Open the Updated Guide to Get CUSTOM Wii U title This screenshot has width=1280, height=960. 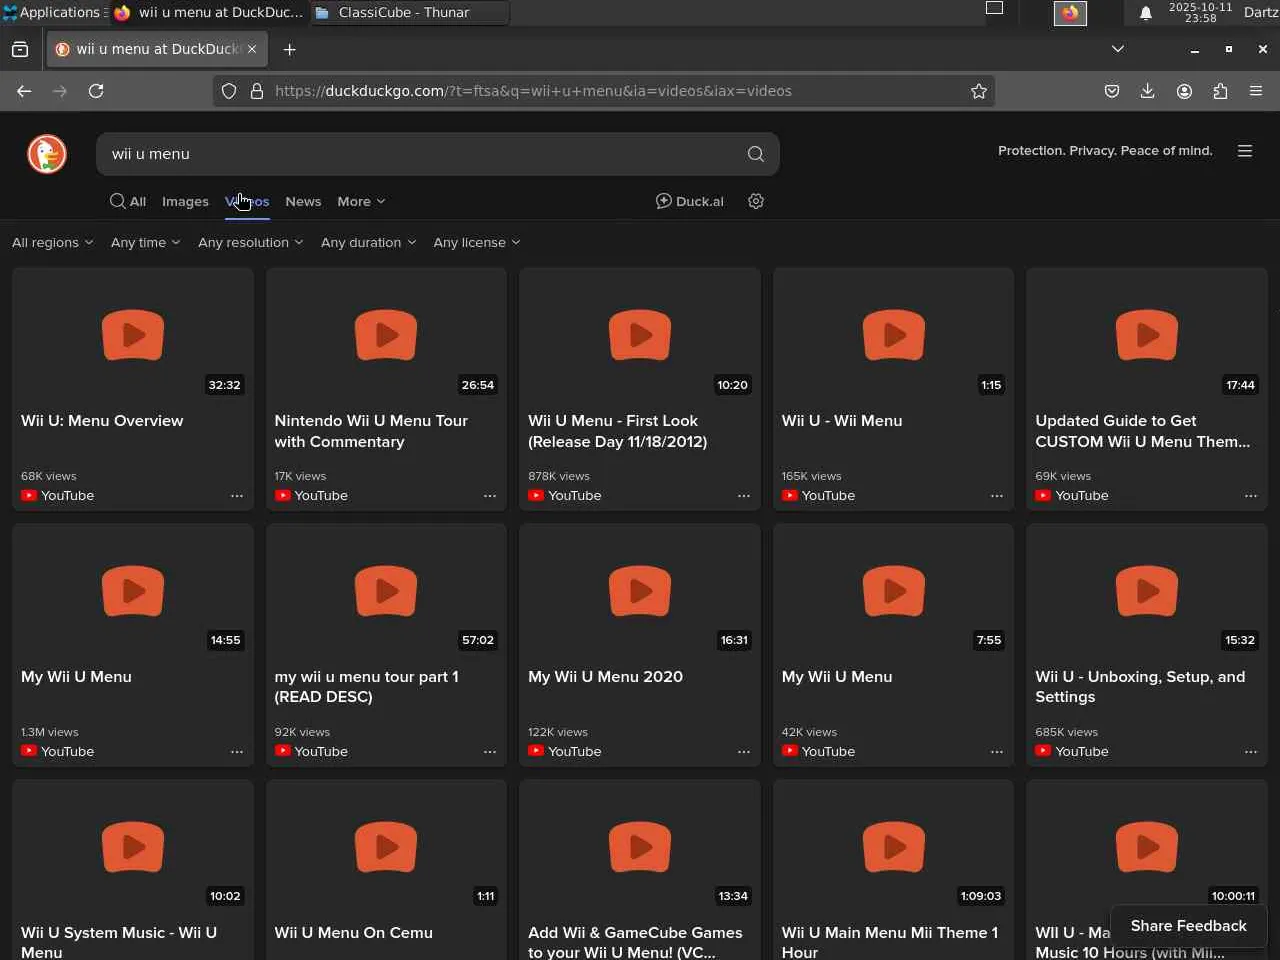[1143, 431]
